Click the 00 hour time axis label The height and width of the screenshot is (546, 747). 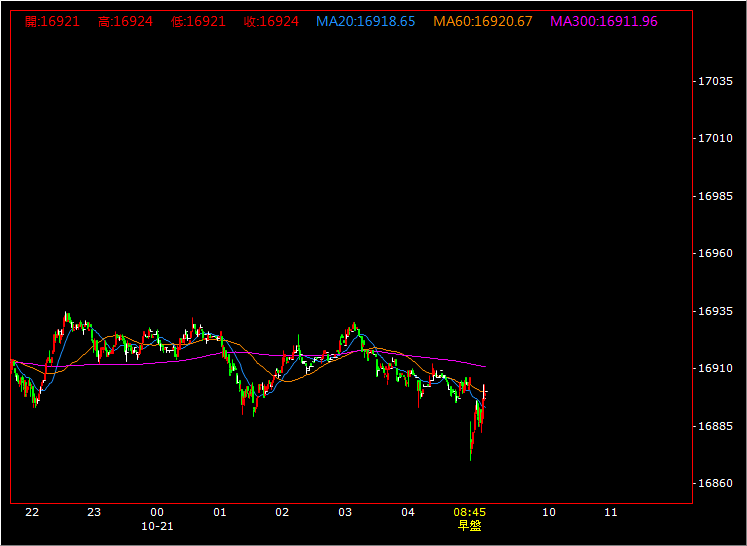click(x=157, y=512)
